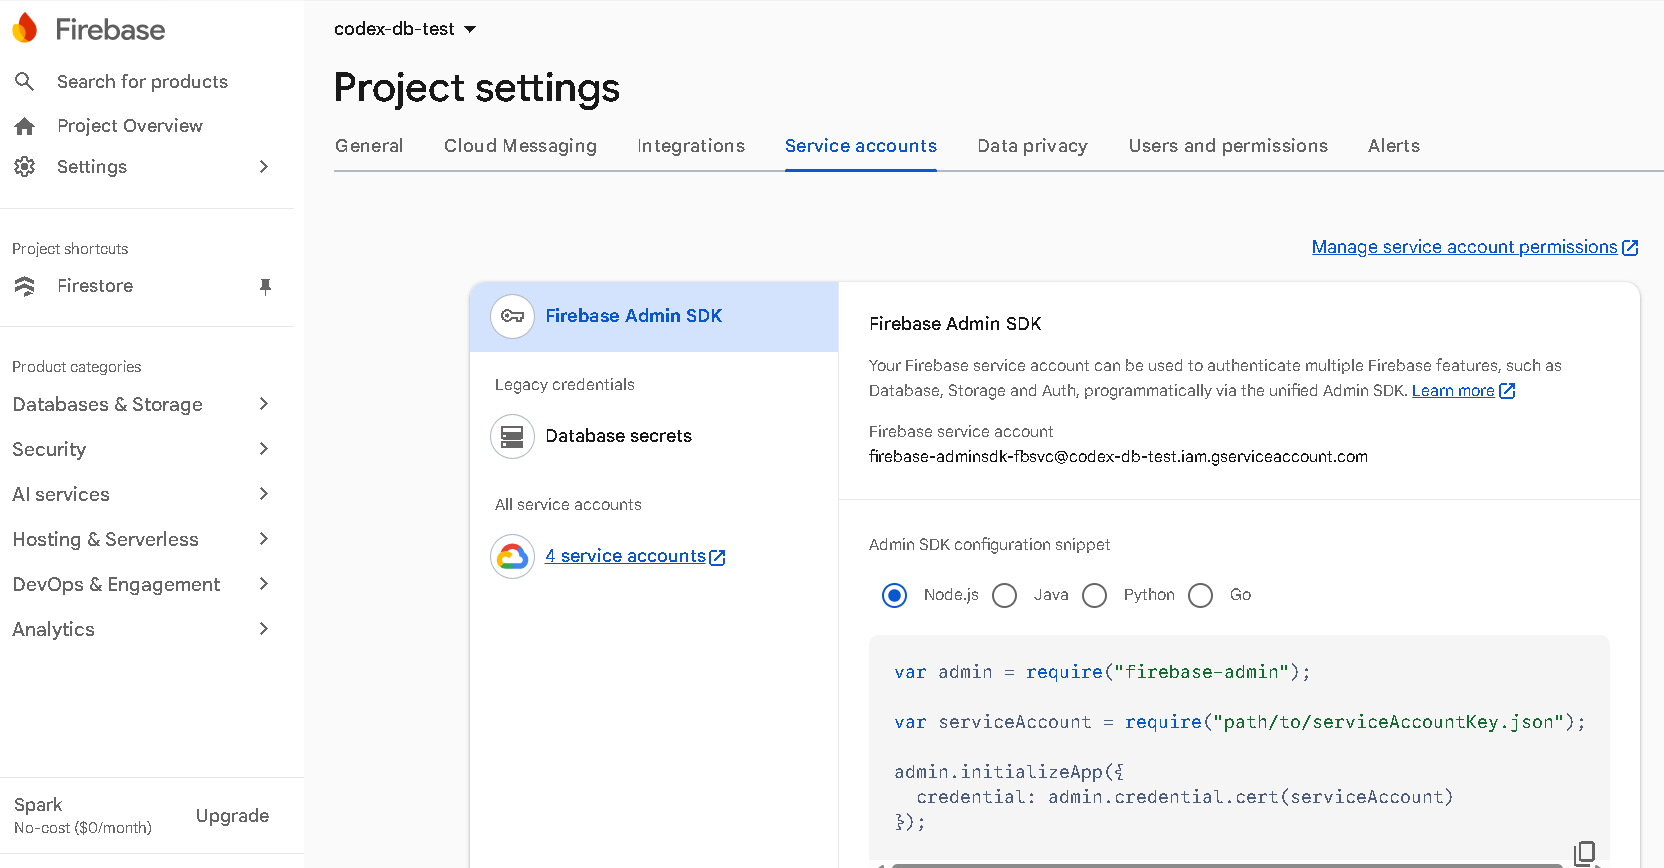
Task: Click the Google Cloud logo icon
Action: tap(512, 556)
